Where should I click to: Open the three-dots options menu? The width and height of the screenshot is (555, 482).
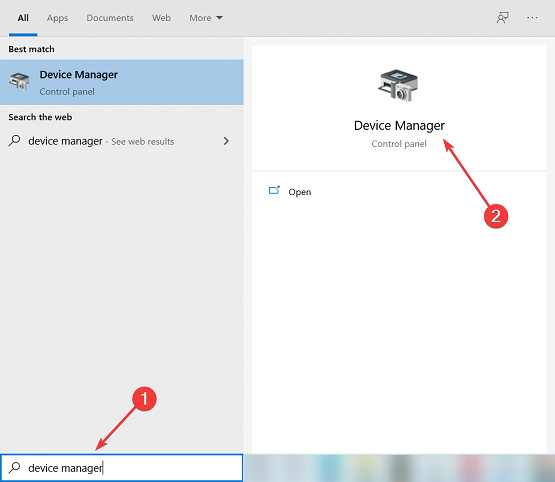point(532,17)
